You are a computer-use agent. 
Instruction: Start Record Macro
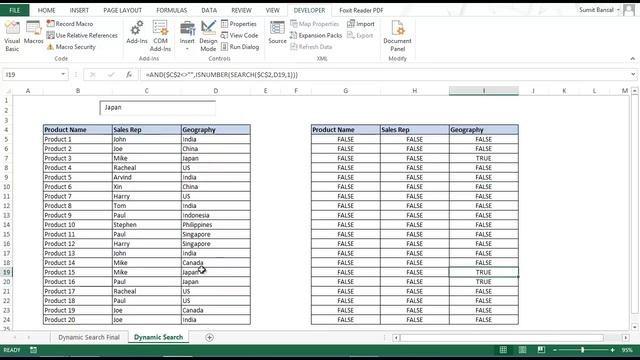70,24
